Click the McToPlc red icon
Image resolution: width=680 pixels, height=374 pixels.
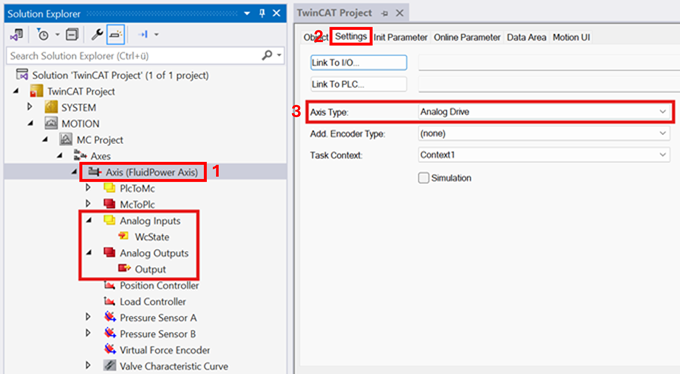[110, 204]
